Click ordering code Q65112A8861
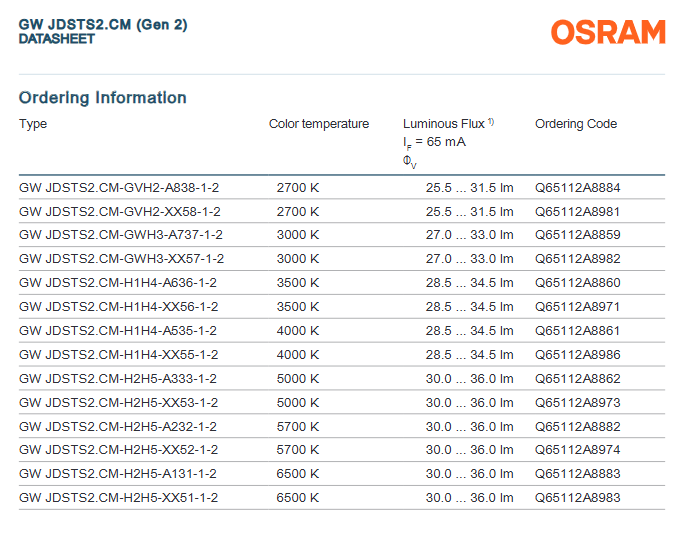Image resolution: width=681 pixels, height=537 pixels. pos(577,331)
